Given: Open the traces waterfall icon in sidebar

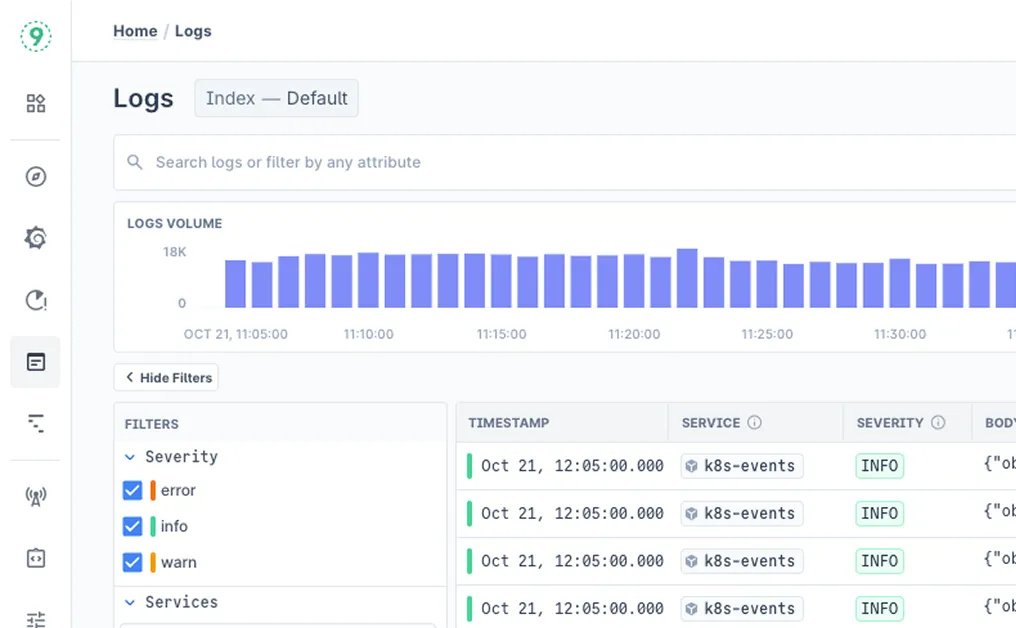Looking at the screenshot, I should click(x=36, y=423).
